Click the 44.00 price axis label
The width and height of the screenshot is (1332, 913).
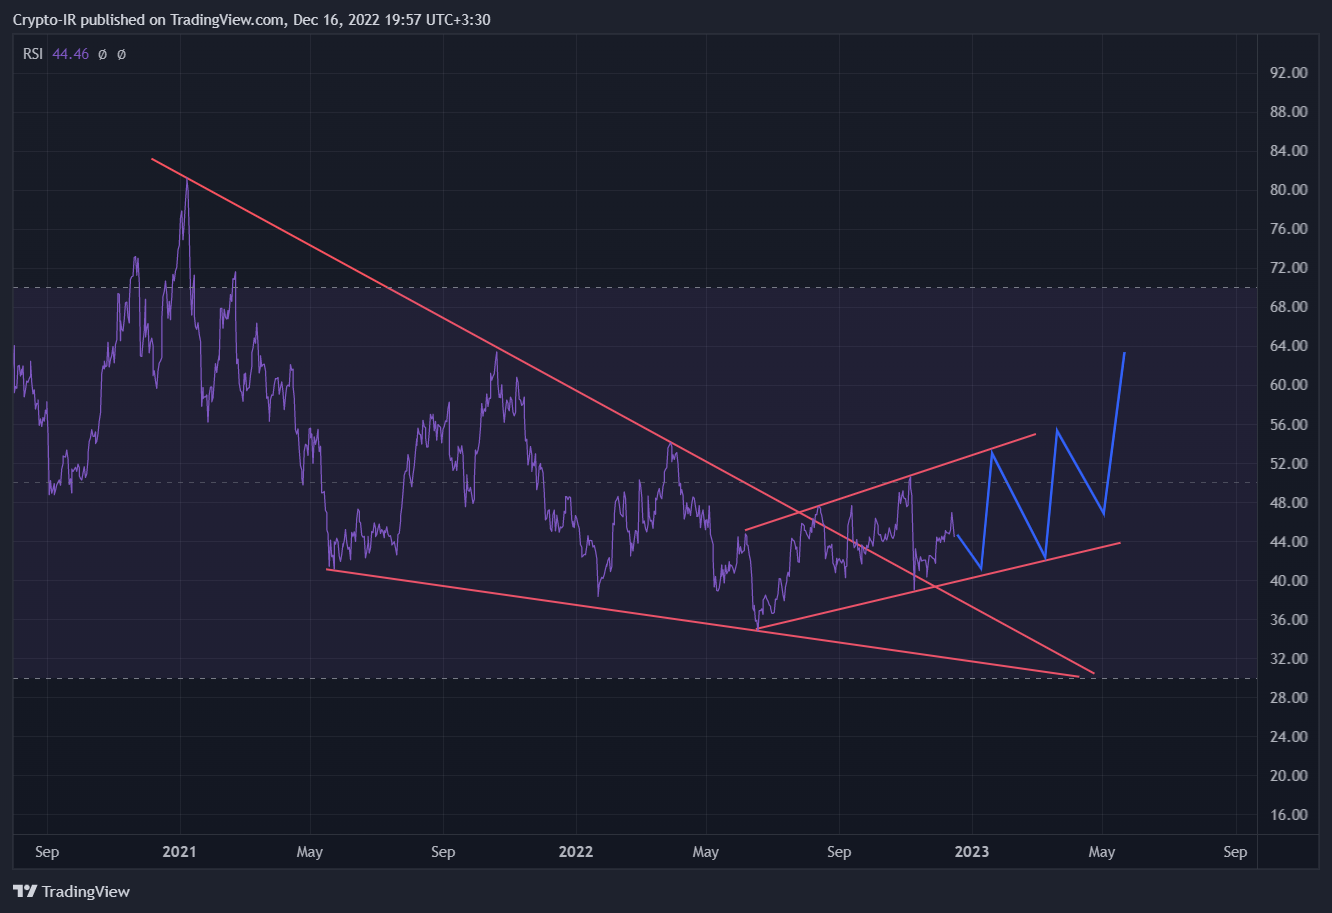click(1287, 542)
